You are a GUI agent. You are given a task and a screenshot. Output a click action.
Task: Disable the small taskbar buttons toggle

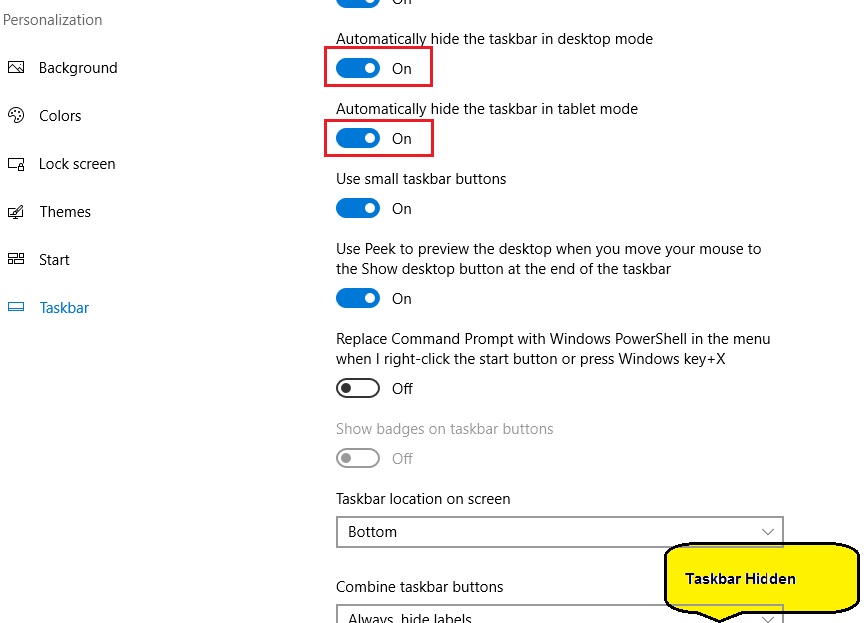click(358, 208)
